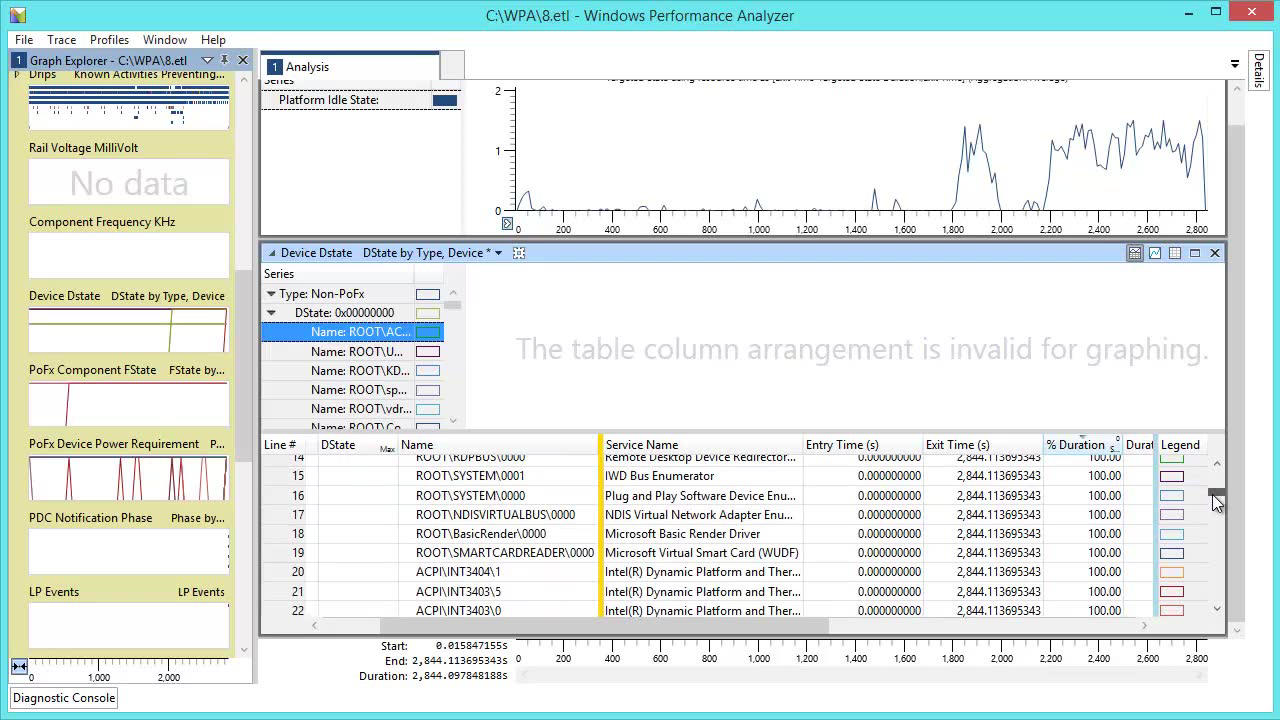Select the ACPI\INT3404\1 row
Viewport: 1280px width, 720px height.
tap(735, 572)
